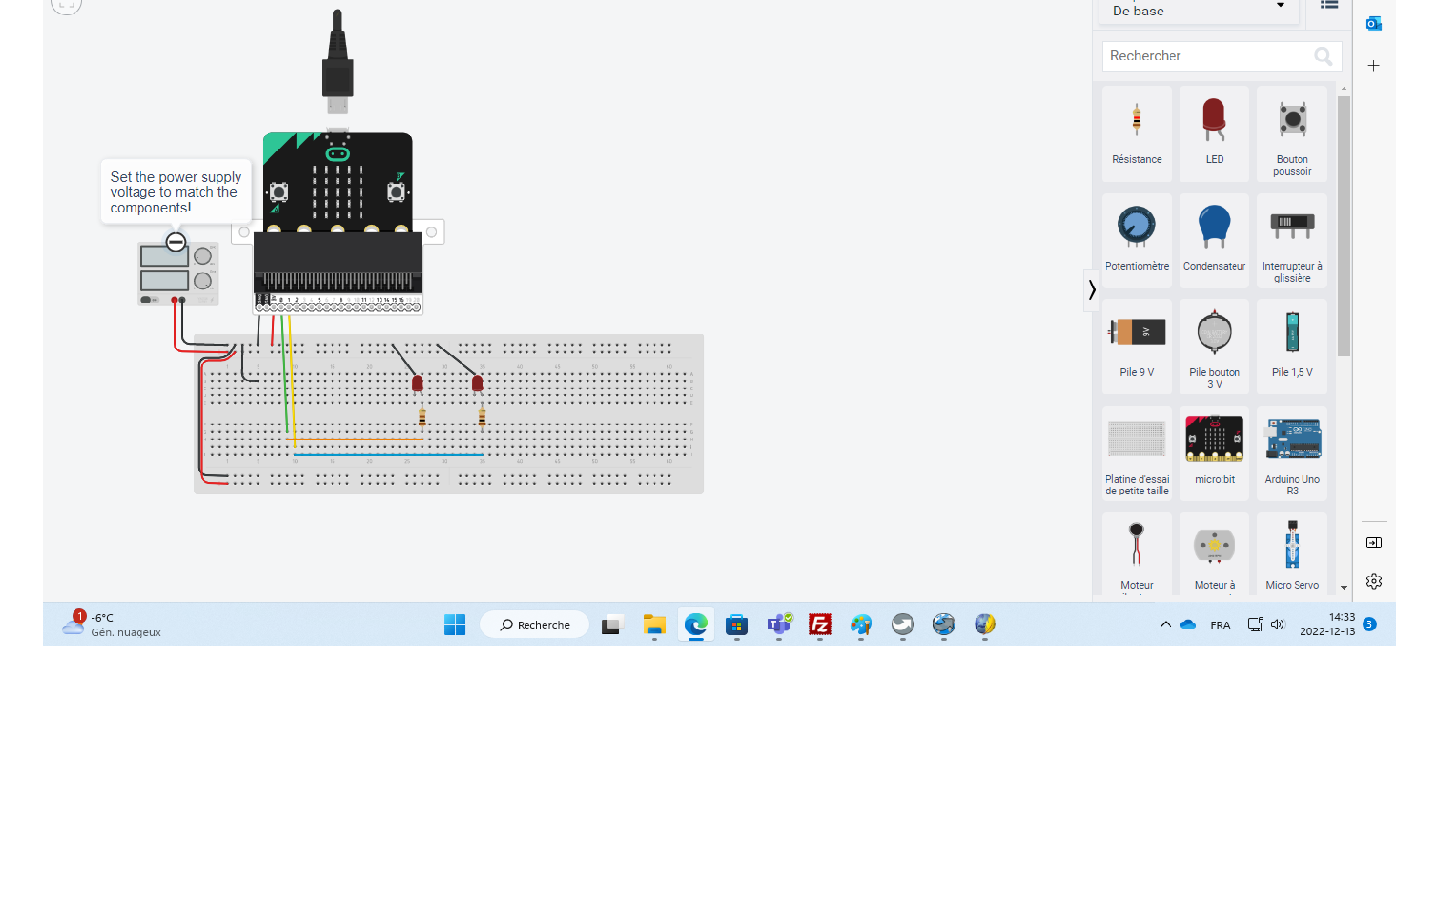Click button A on the micro:bit
Screen dimensions: 1440x900
pyautogui.click(x=279, y=192)
